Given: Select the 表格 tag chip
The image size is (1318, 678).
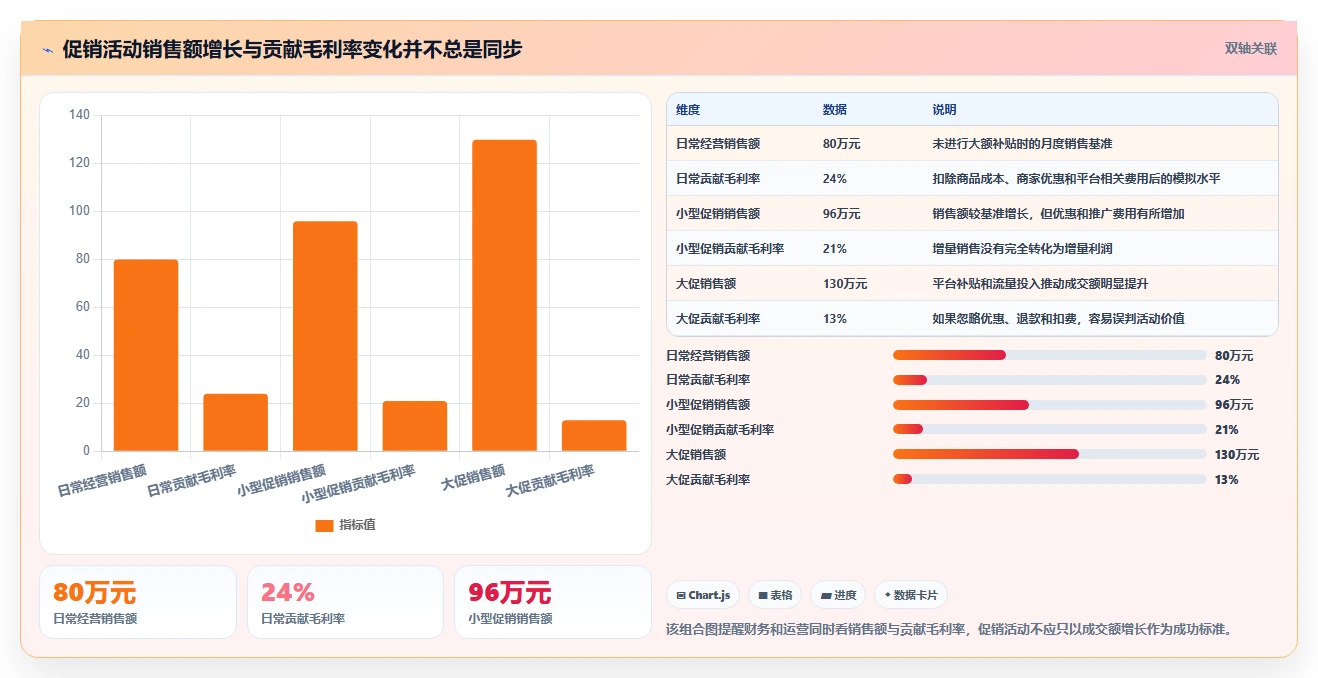Looking at the screenshot, I should point(775,595).
